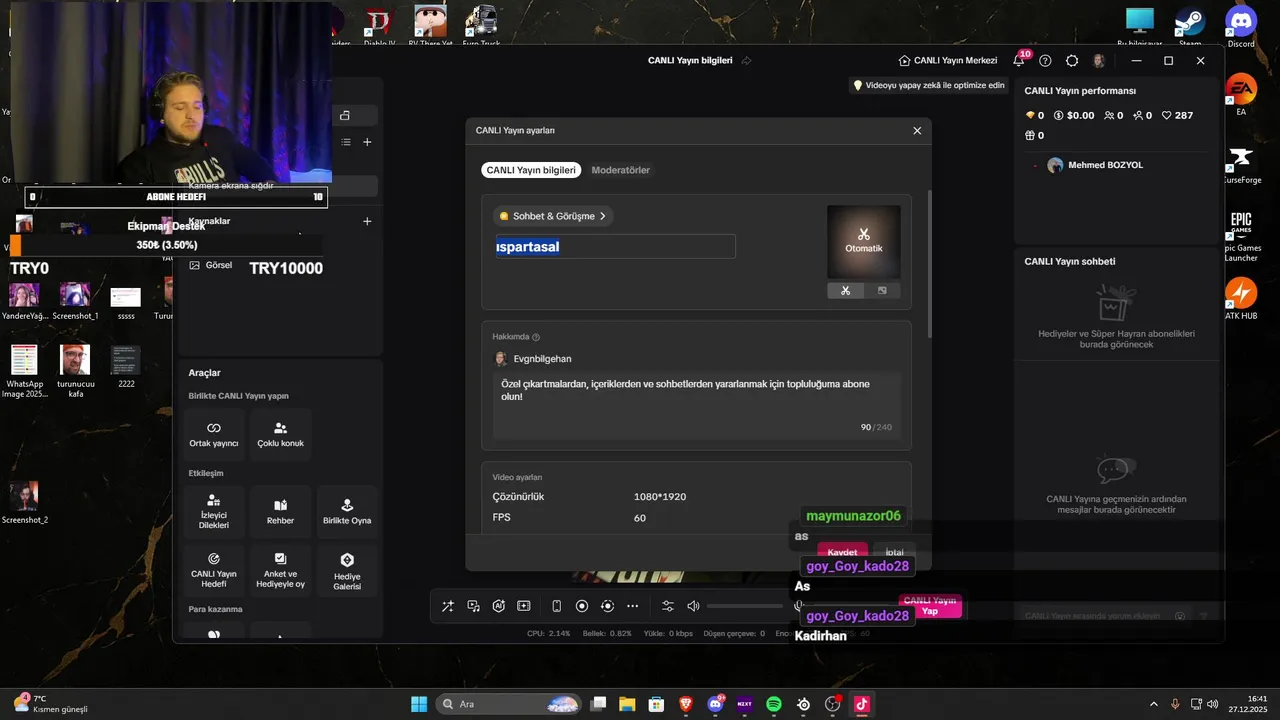Open Brave browser from the taskbar

coord(686,704)
